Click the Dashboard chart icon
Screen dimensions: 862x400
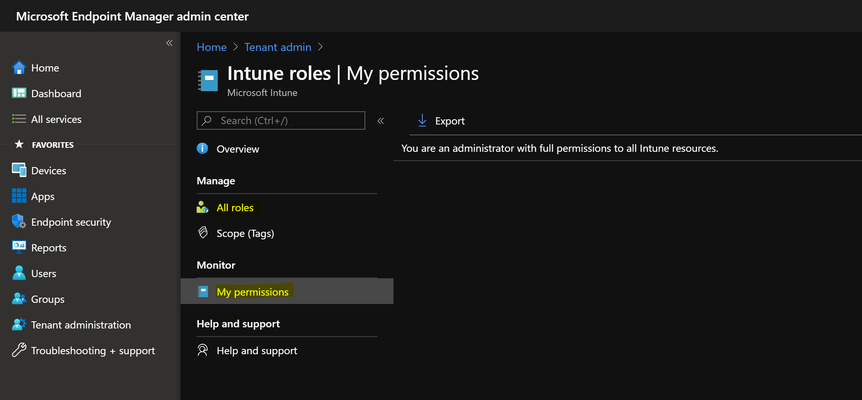pos(19,93)
